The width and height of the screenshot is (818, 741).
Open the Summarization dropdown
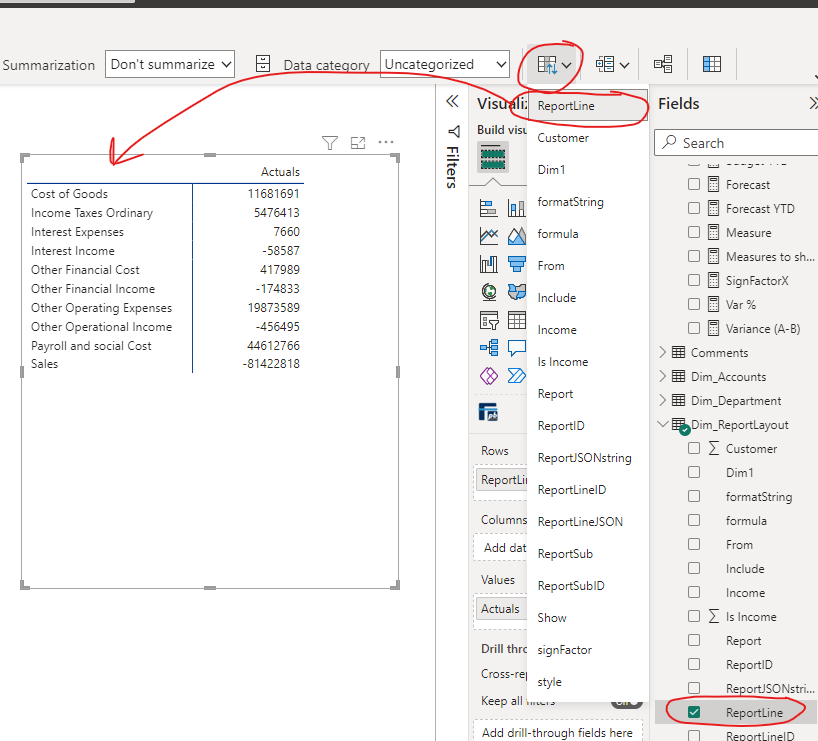[x=169, y=64]
